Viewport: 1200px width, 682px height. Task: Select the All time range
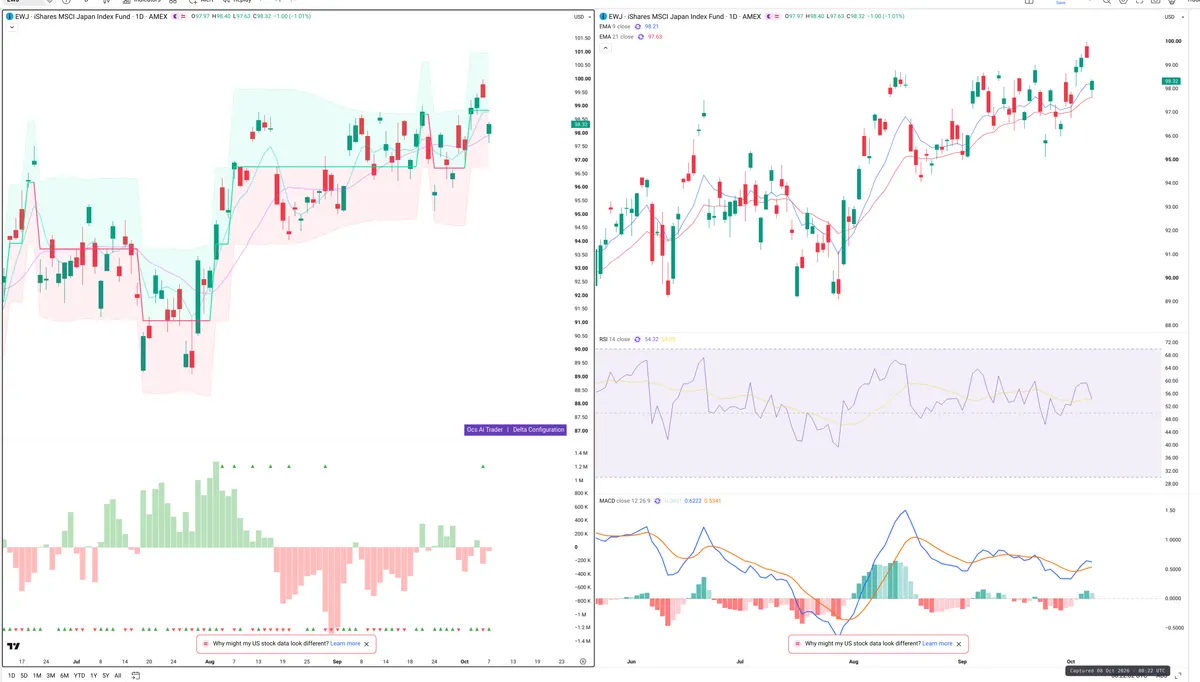118,676
